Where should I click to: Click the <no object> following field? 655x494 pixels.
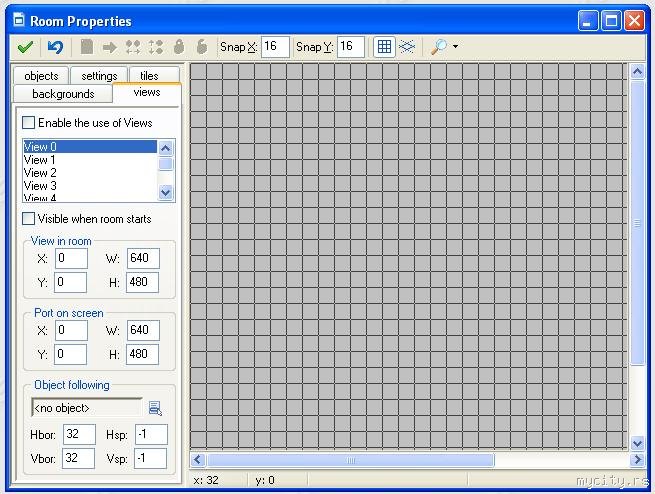click(x=87, y=408)
